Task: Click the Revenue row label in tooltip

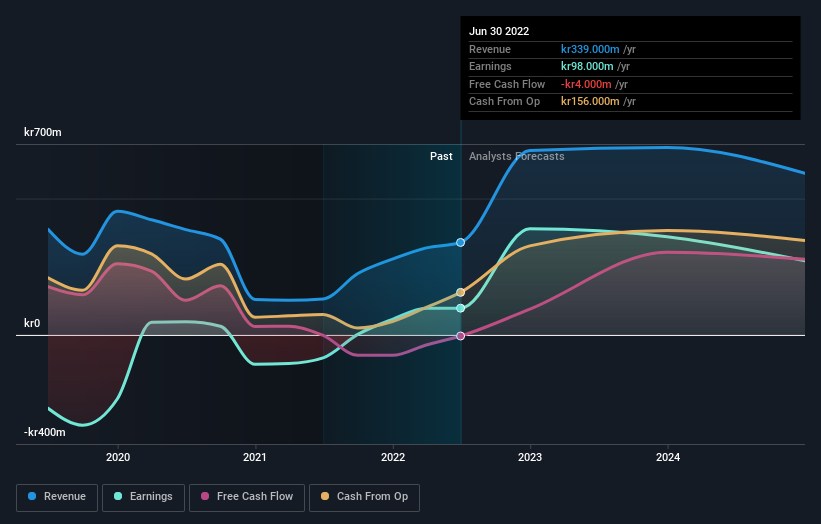Action: [x=490, y=49]
